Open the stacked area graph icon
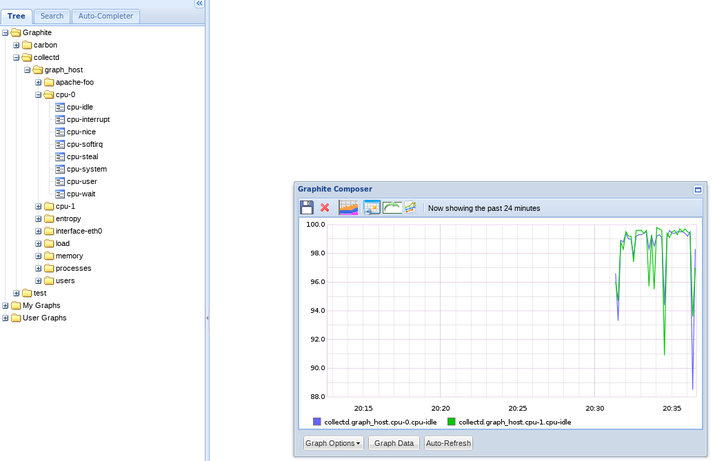The image size is (715, 461). pos(348,207)
